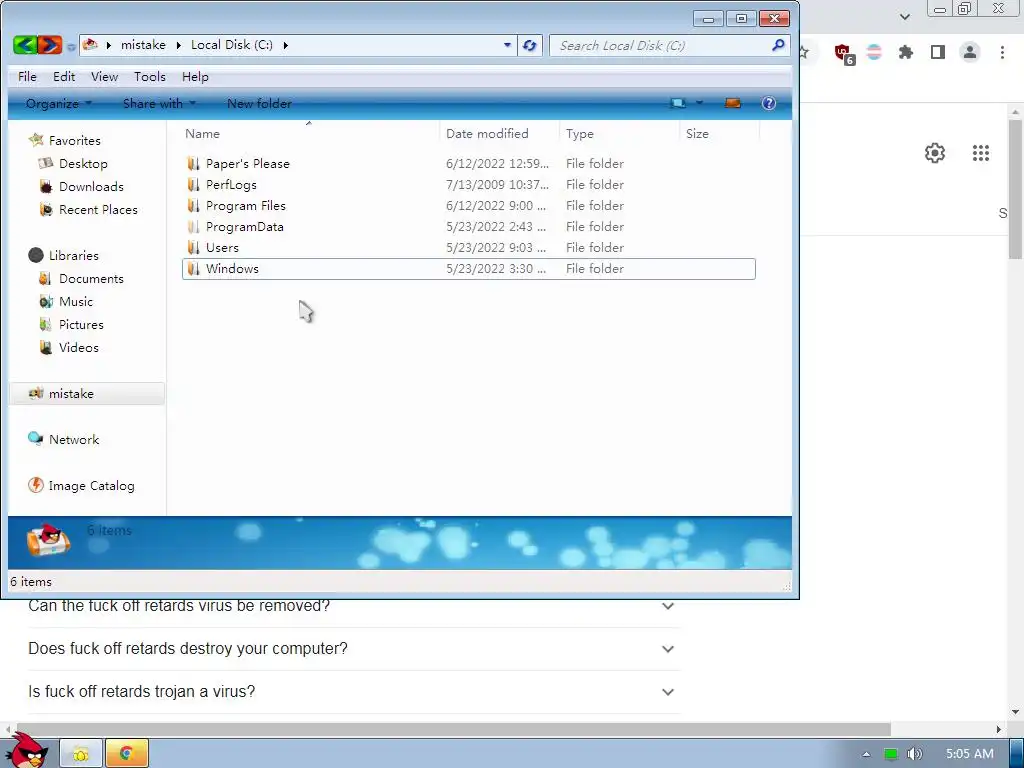Open Google settings gear in Chrome
This screenshot has height=768, width=1024.
[935, 153]
